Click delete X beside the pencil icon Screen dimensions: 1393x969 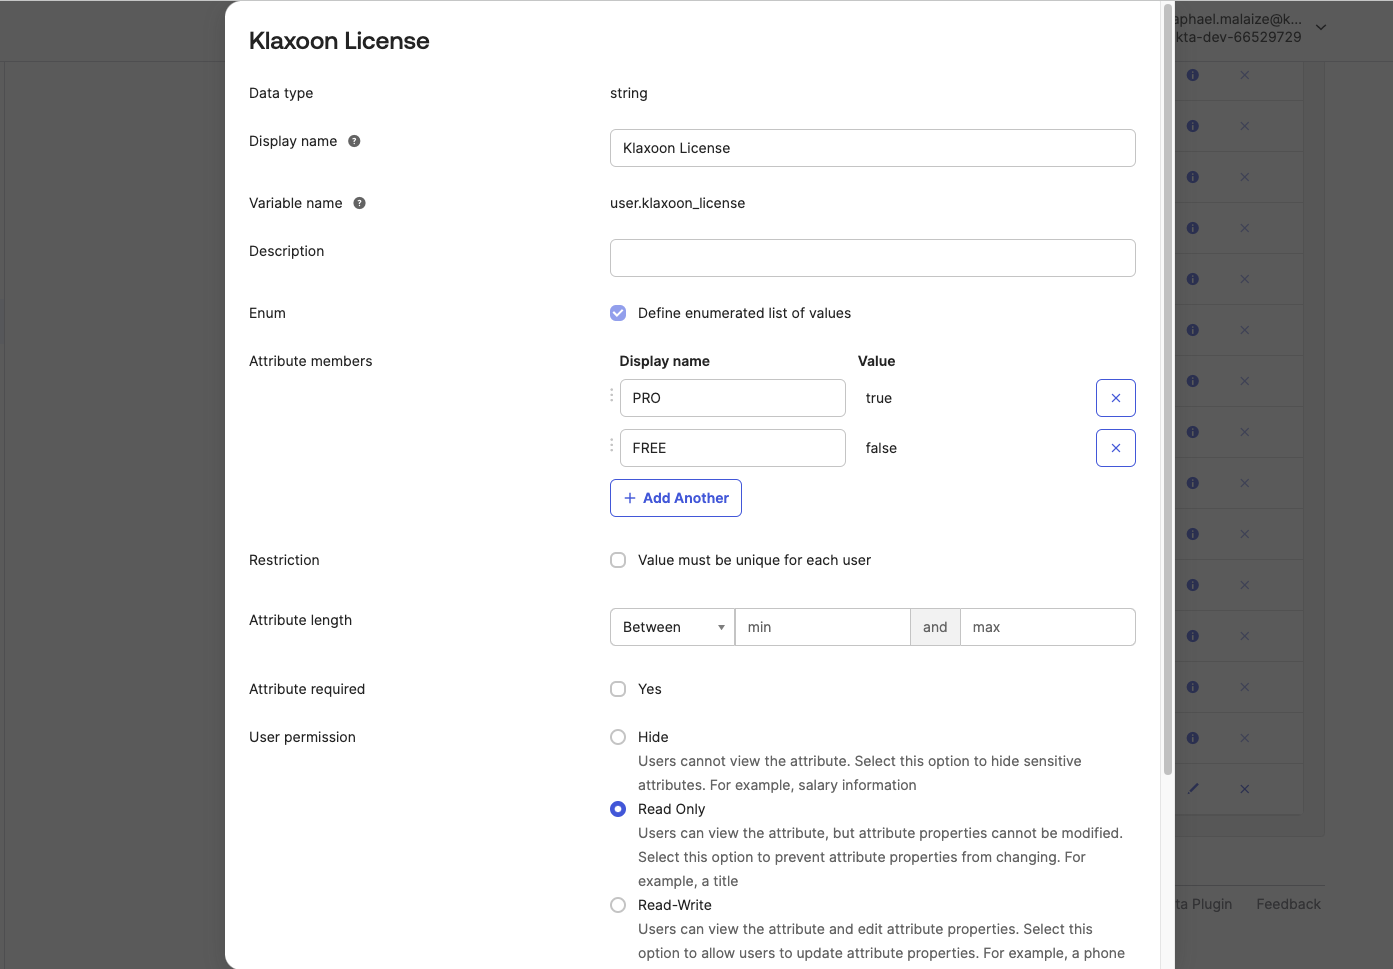click(x=1244, y=789)
